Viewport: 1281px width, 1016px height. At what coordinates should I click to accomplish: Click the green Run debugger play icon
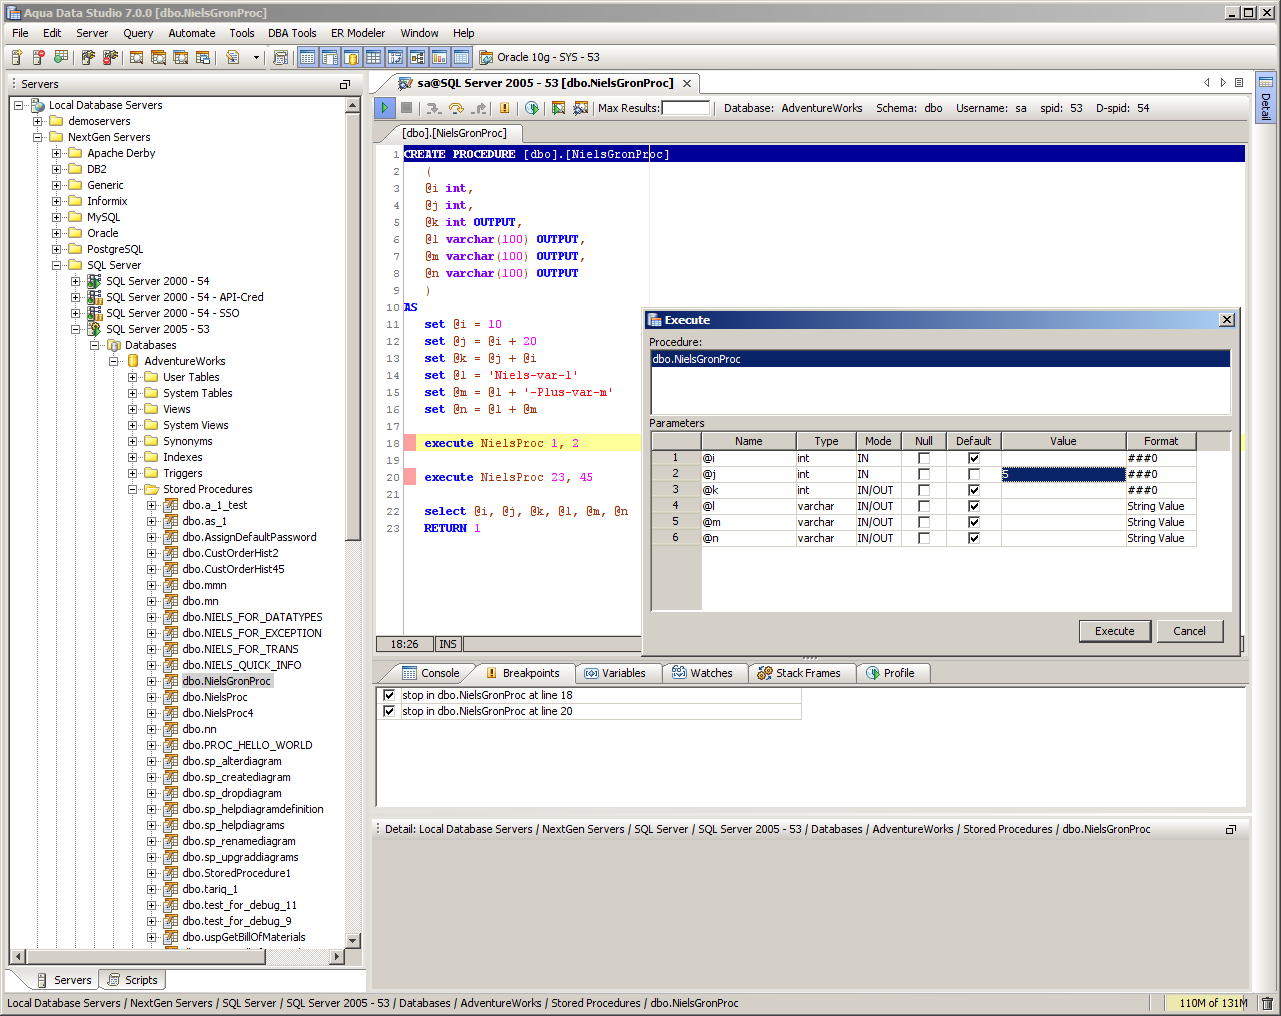pyautogui.click(x=384, y=108)
